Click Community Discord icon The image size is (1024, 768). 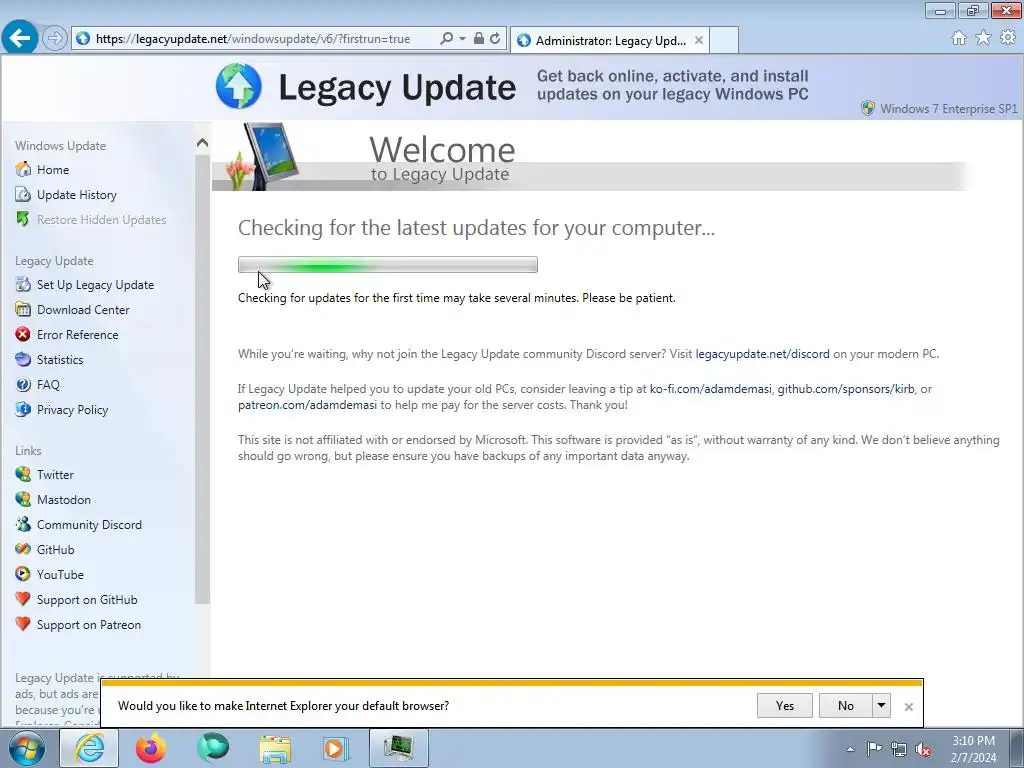[x=23, y=524]
